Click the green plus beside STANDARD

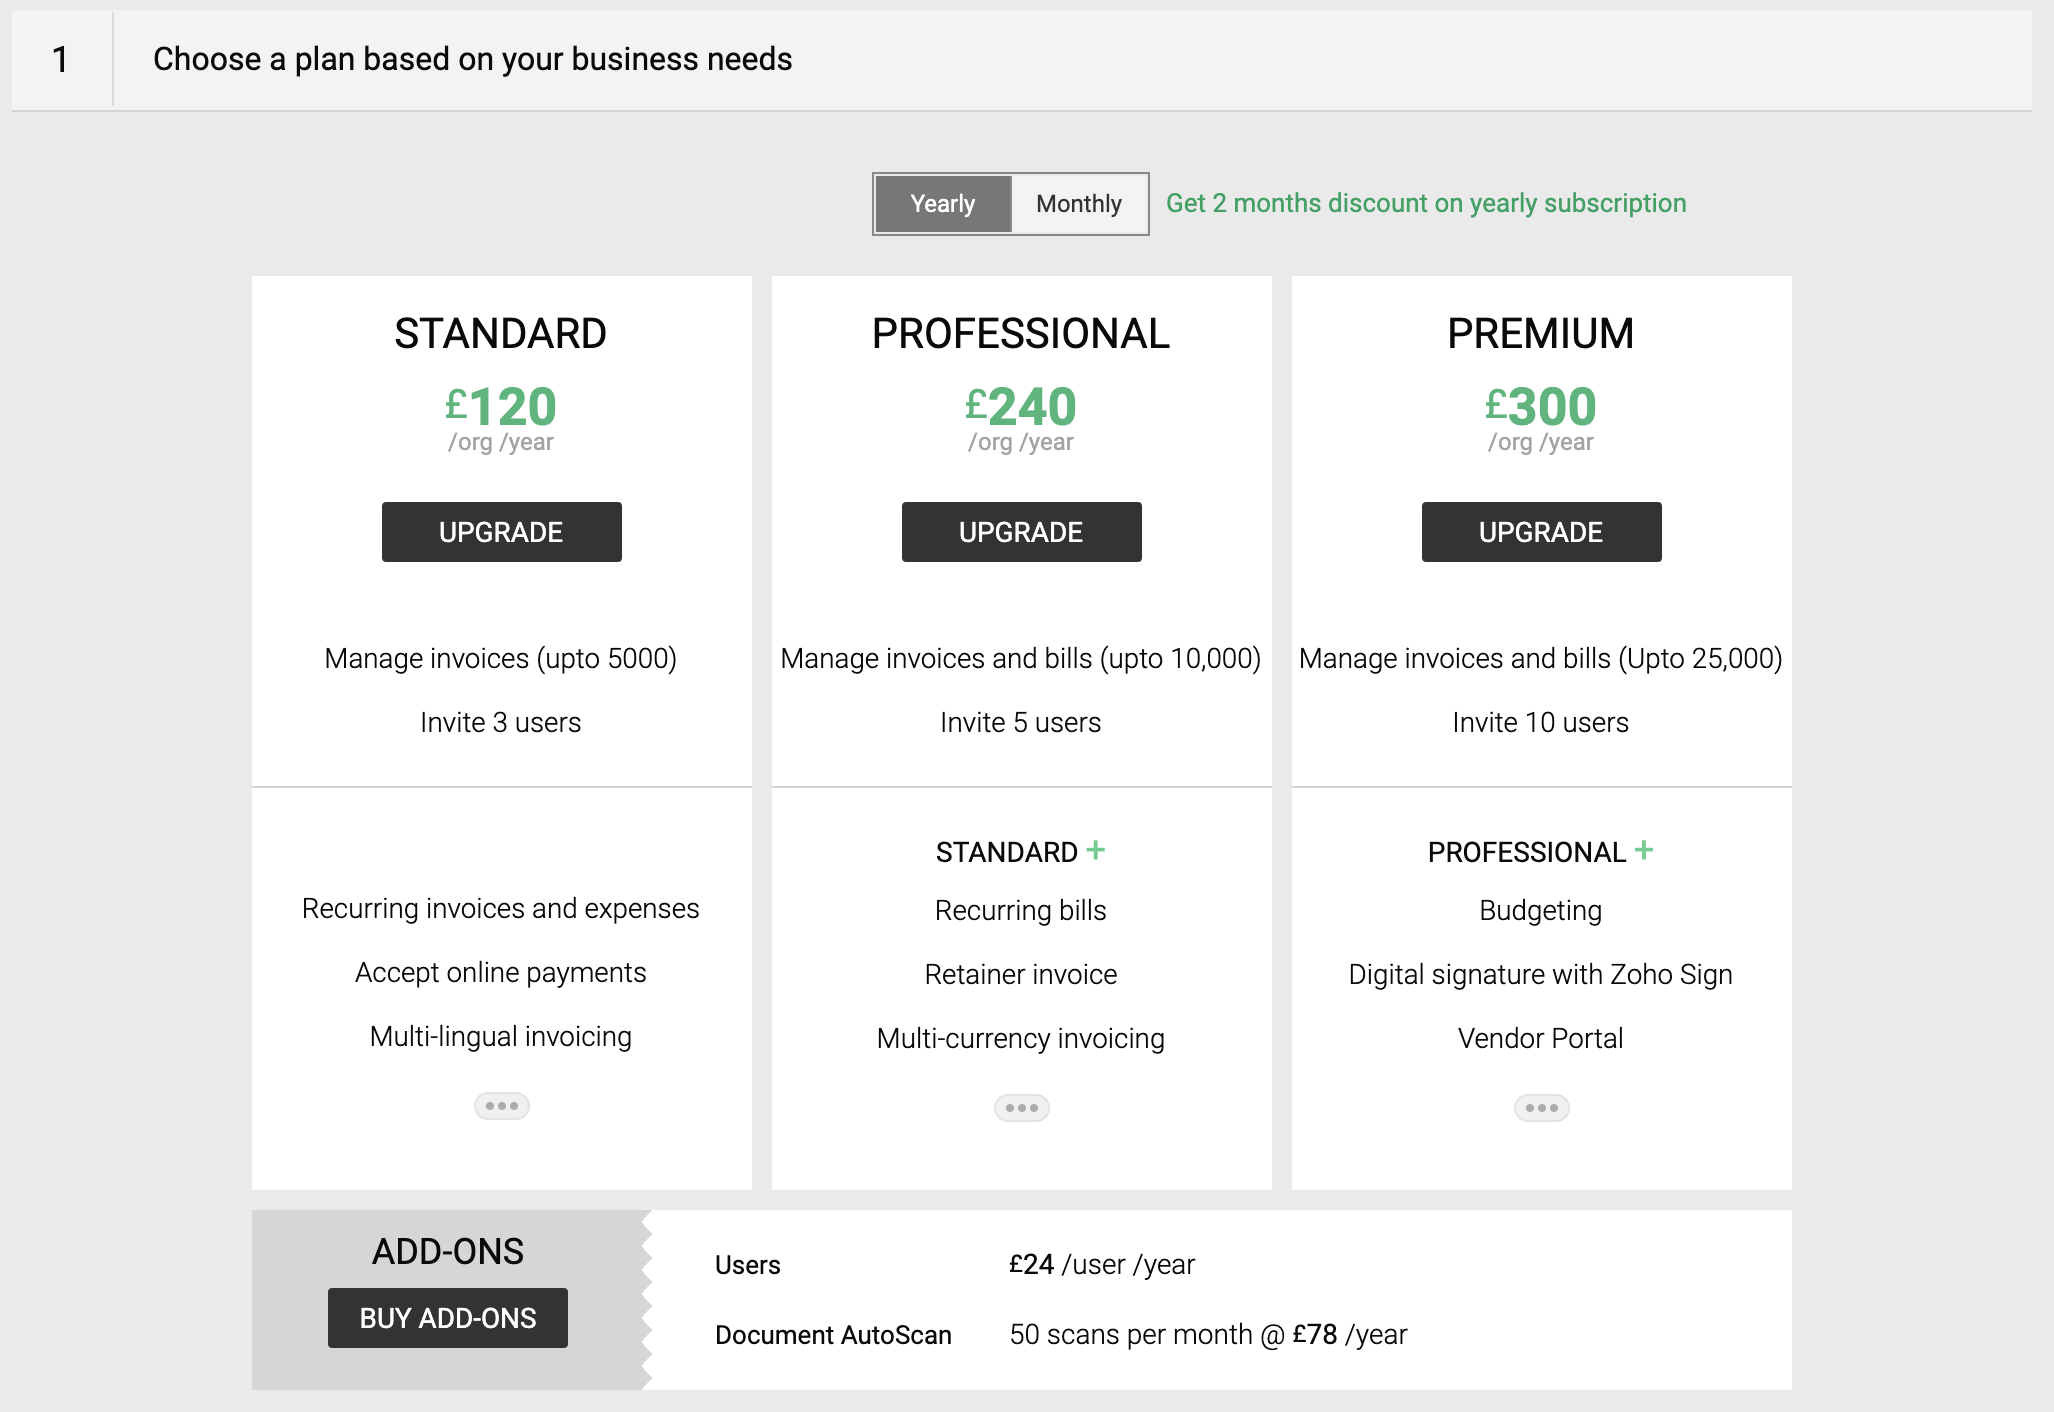1096,850
